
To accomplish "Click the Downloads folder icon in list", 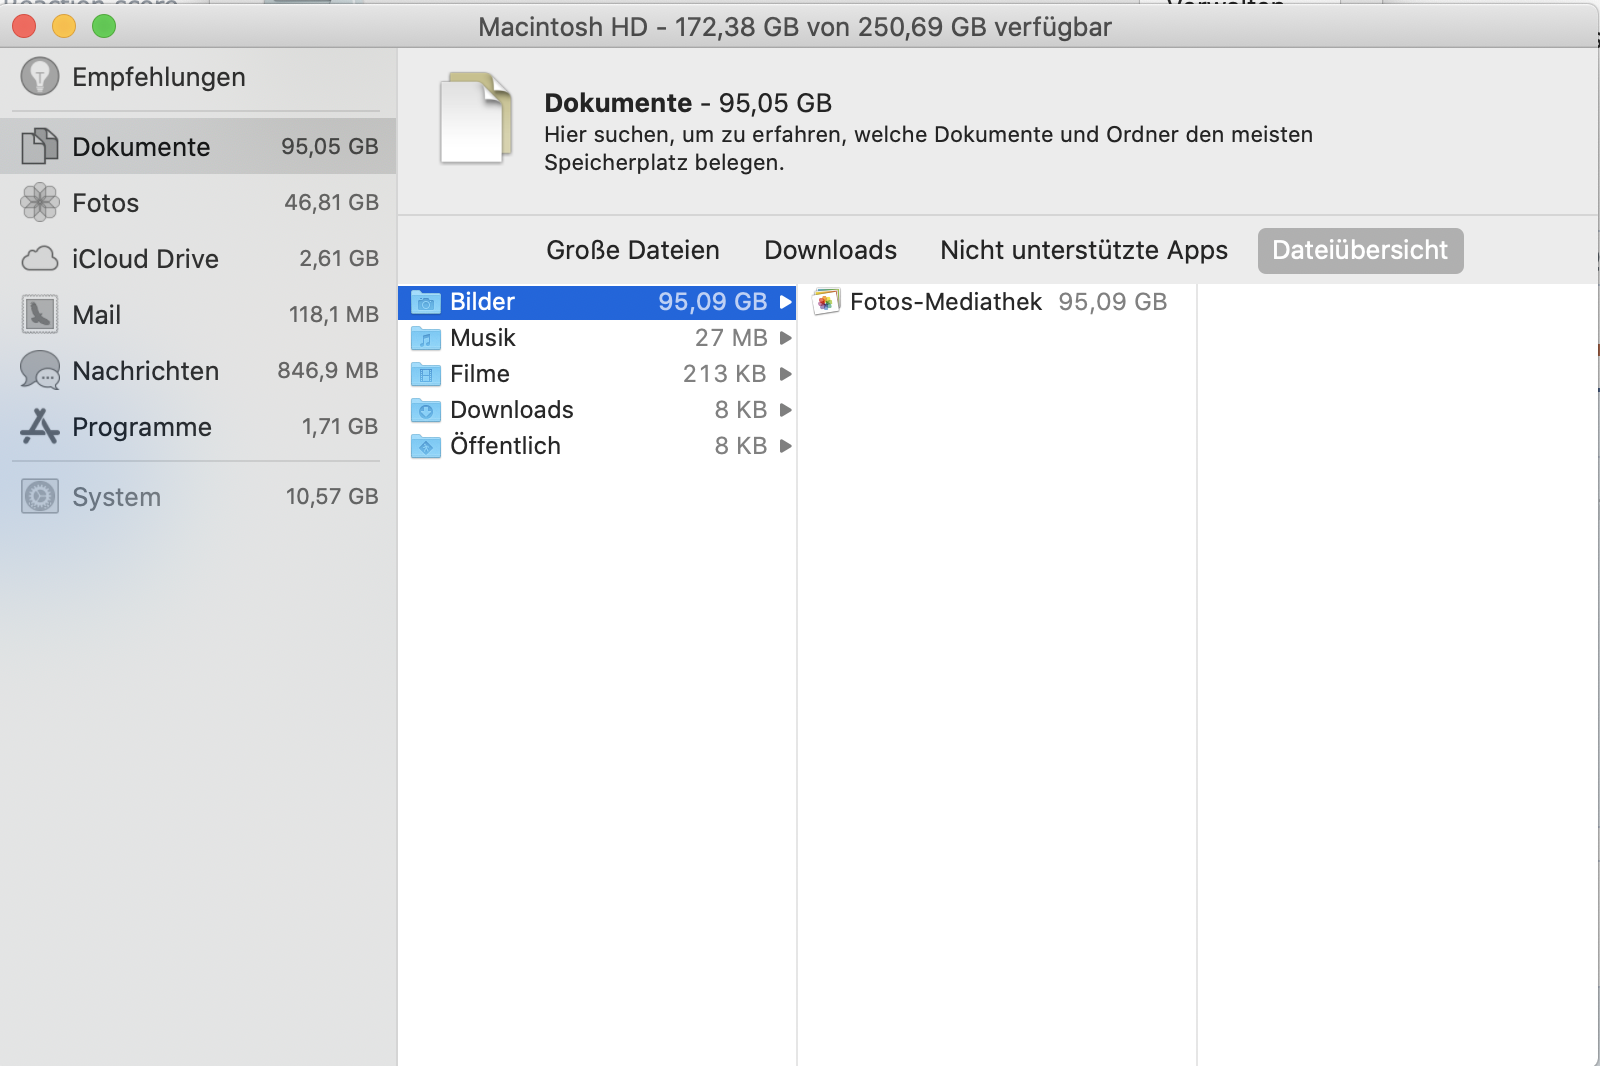I will click(x=426, y=410).
